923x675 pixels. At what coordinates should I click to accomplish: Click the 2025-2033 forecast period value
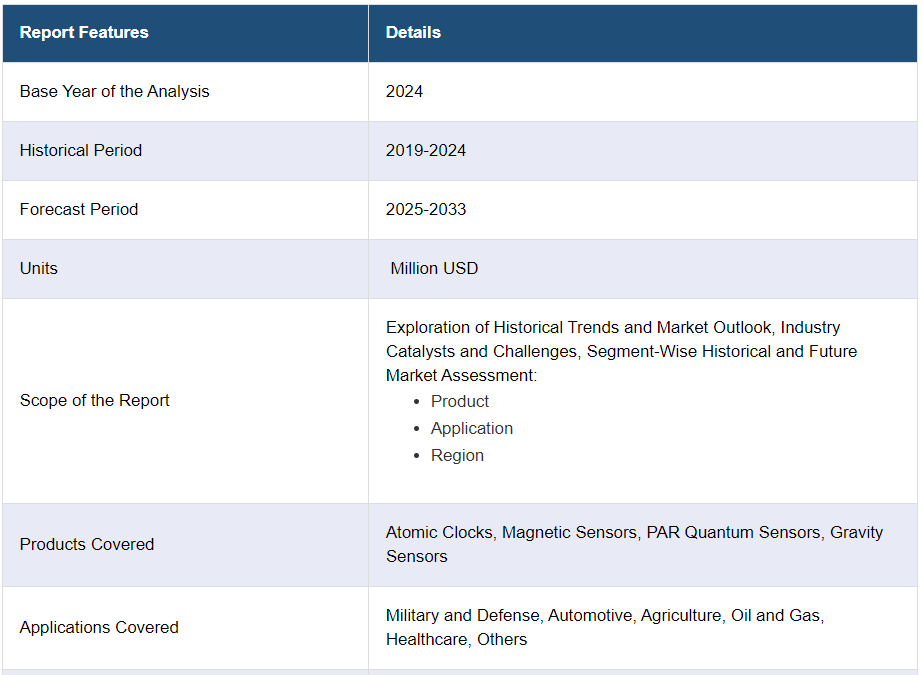[426, 209]
